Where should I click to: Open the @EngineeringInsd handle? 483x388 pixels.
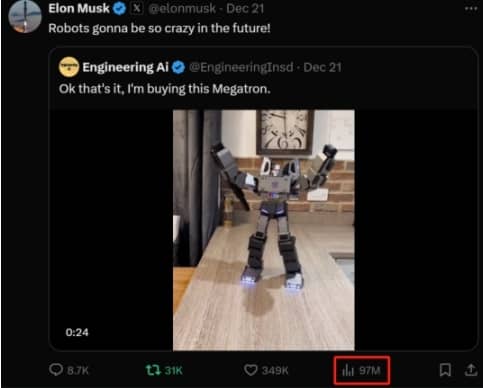[241, 67]
